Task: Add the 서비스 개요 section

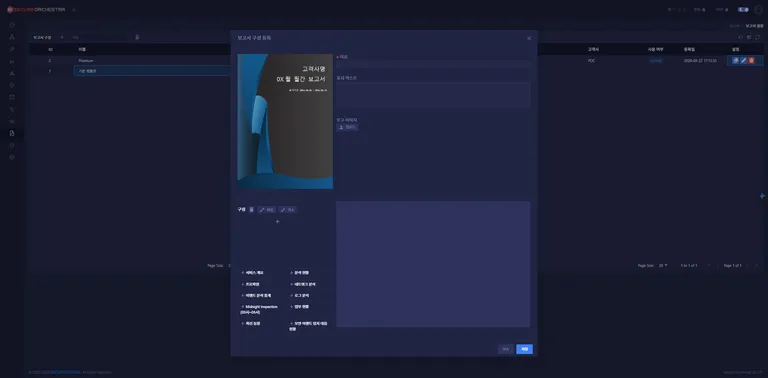Action: click(x=252, y=273)
